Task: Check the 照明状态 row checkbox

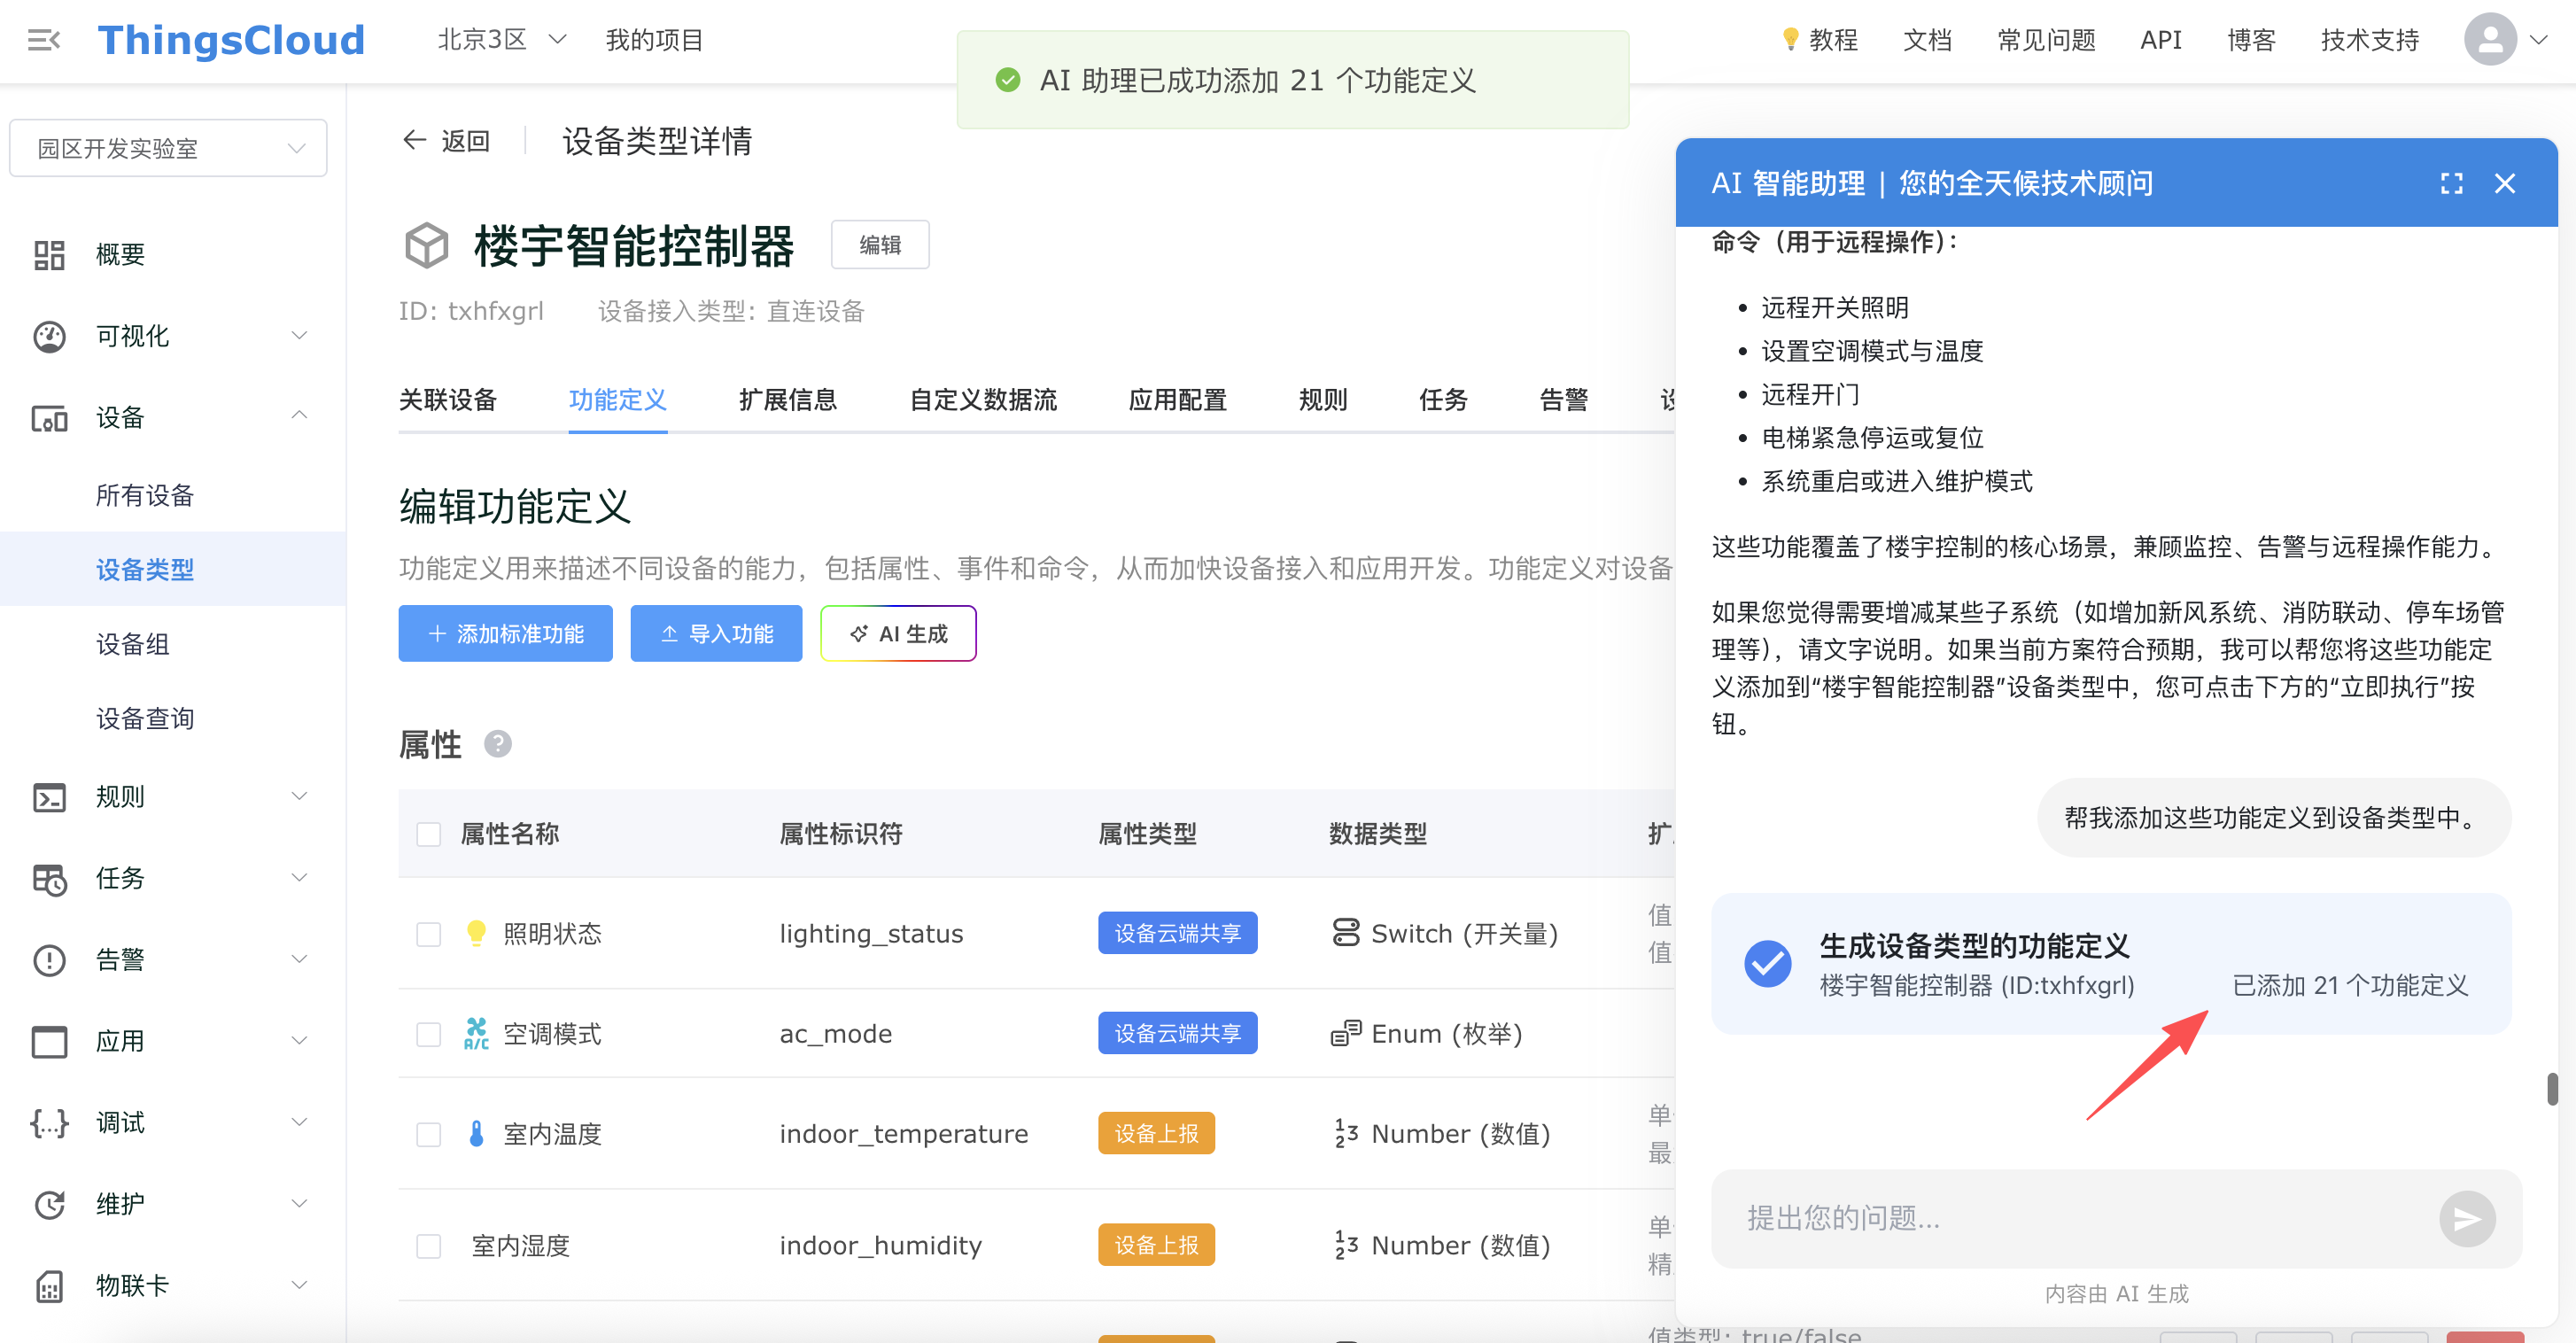Action: (428, 934)
